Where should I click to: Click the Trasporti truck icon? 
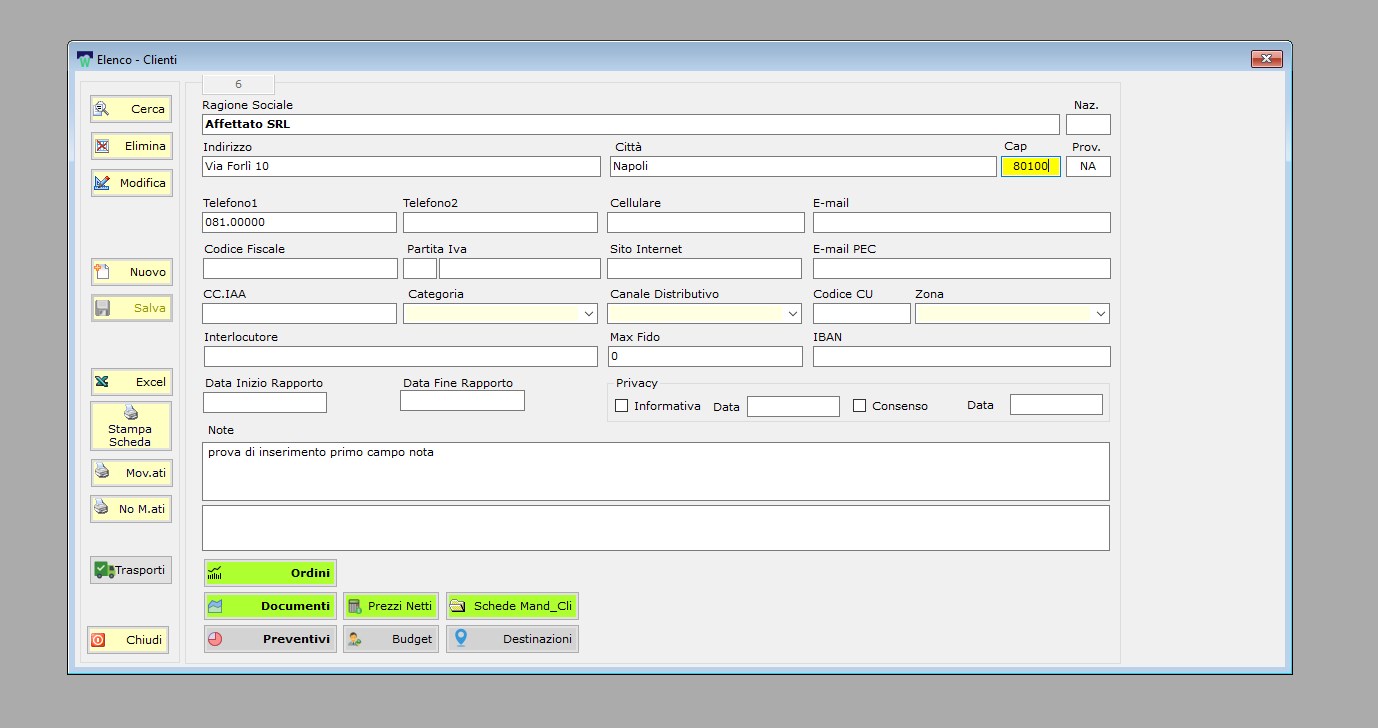pyautogui.click(x=104, y=570)
